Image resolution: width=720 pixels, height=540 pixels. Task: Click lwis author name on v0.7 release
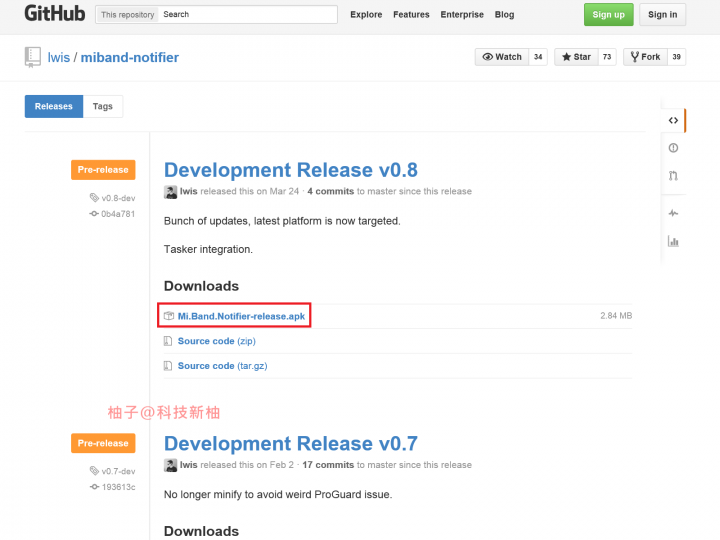[x=188, y=465]
